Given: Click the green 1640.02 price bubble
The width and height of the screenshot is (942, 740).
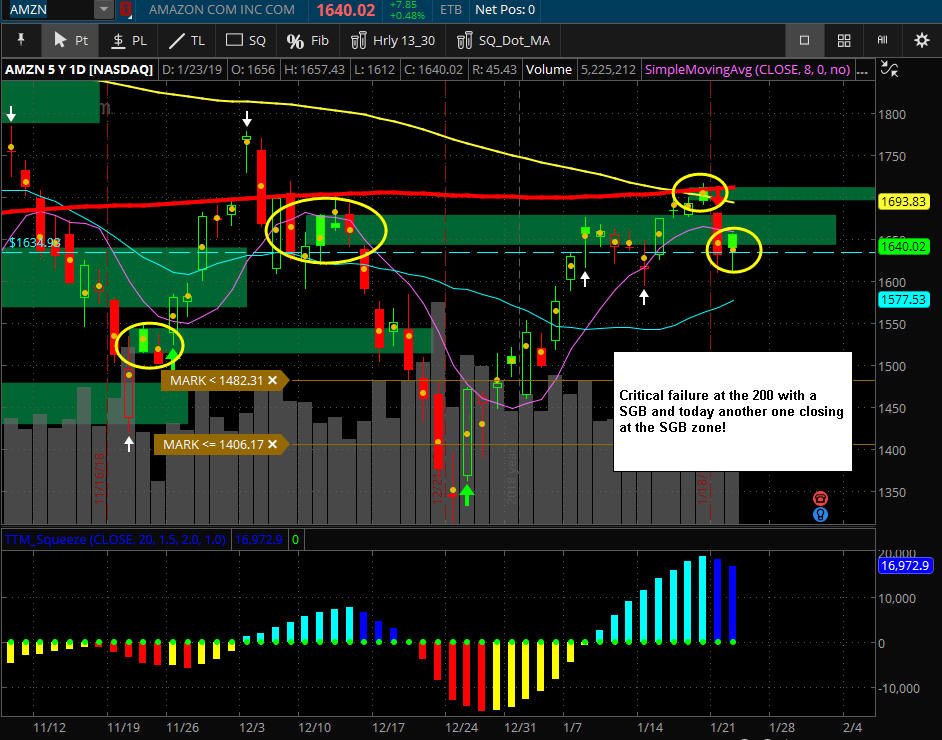Looking at the screenshot, I should (x=904, y=246).
